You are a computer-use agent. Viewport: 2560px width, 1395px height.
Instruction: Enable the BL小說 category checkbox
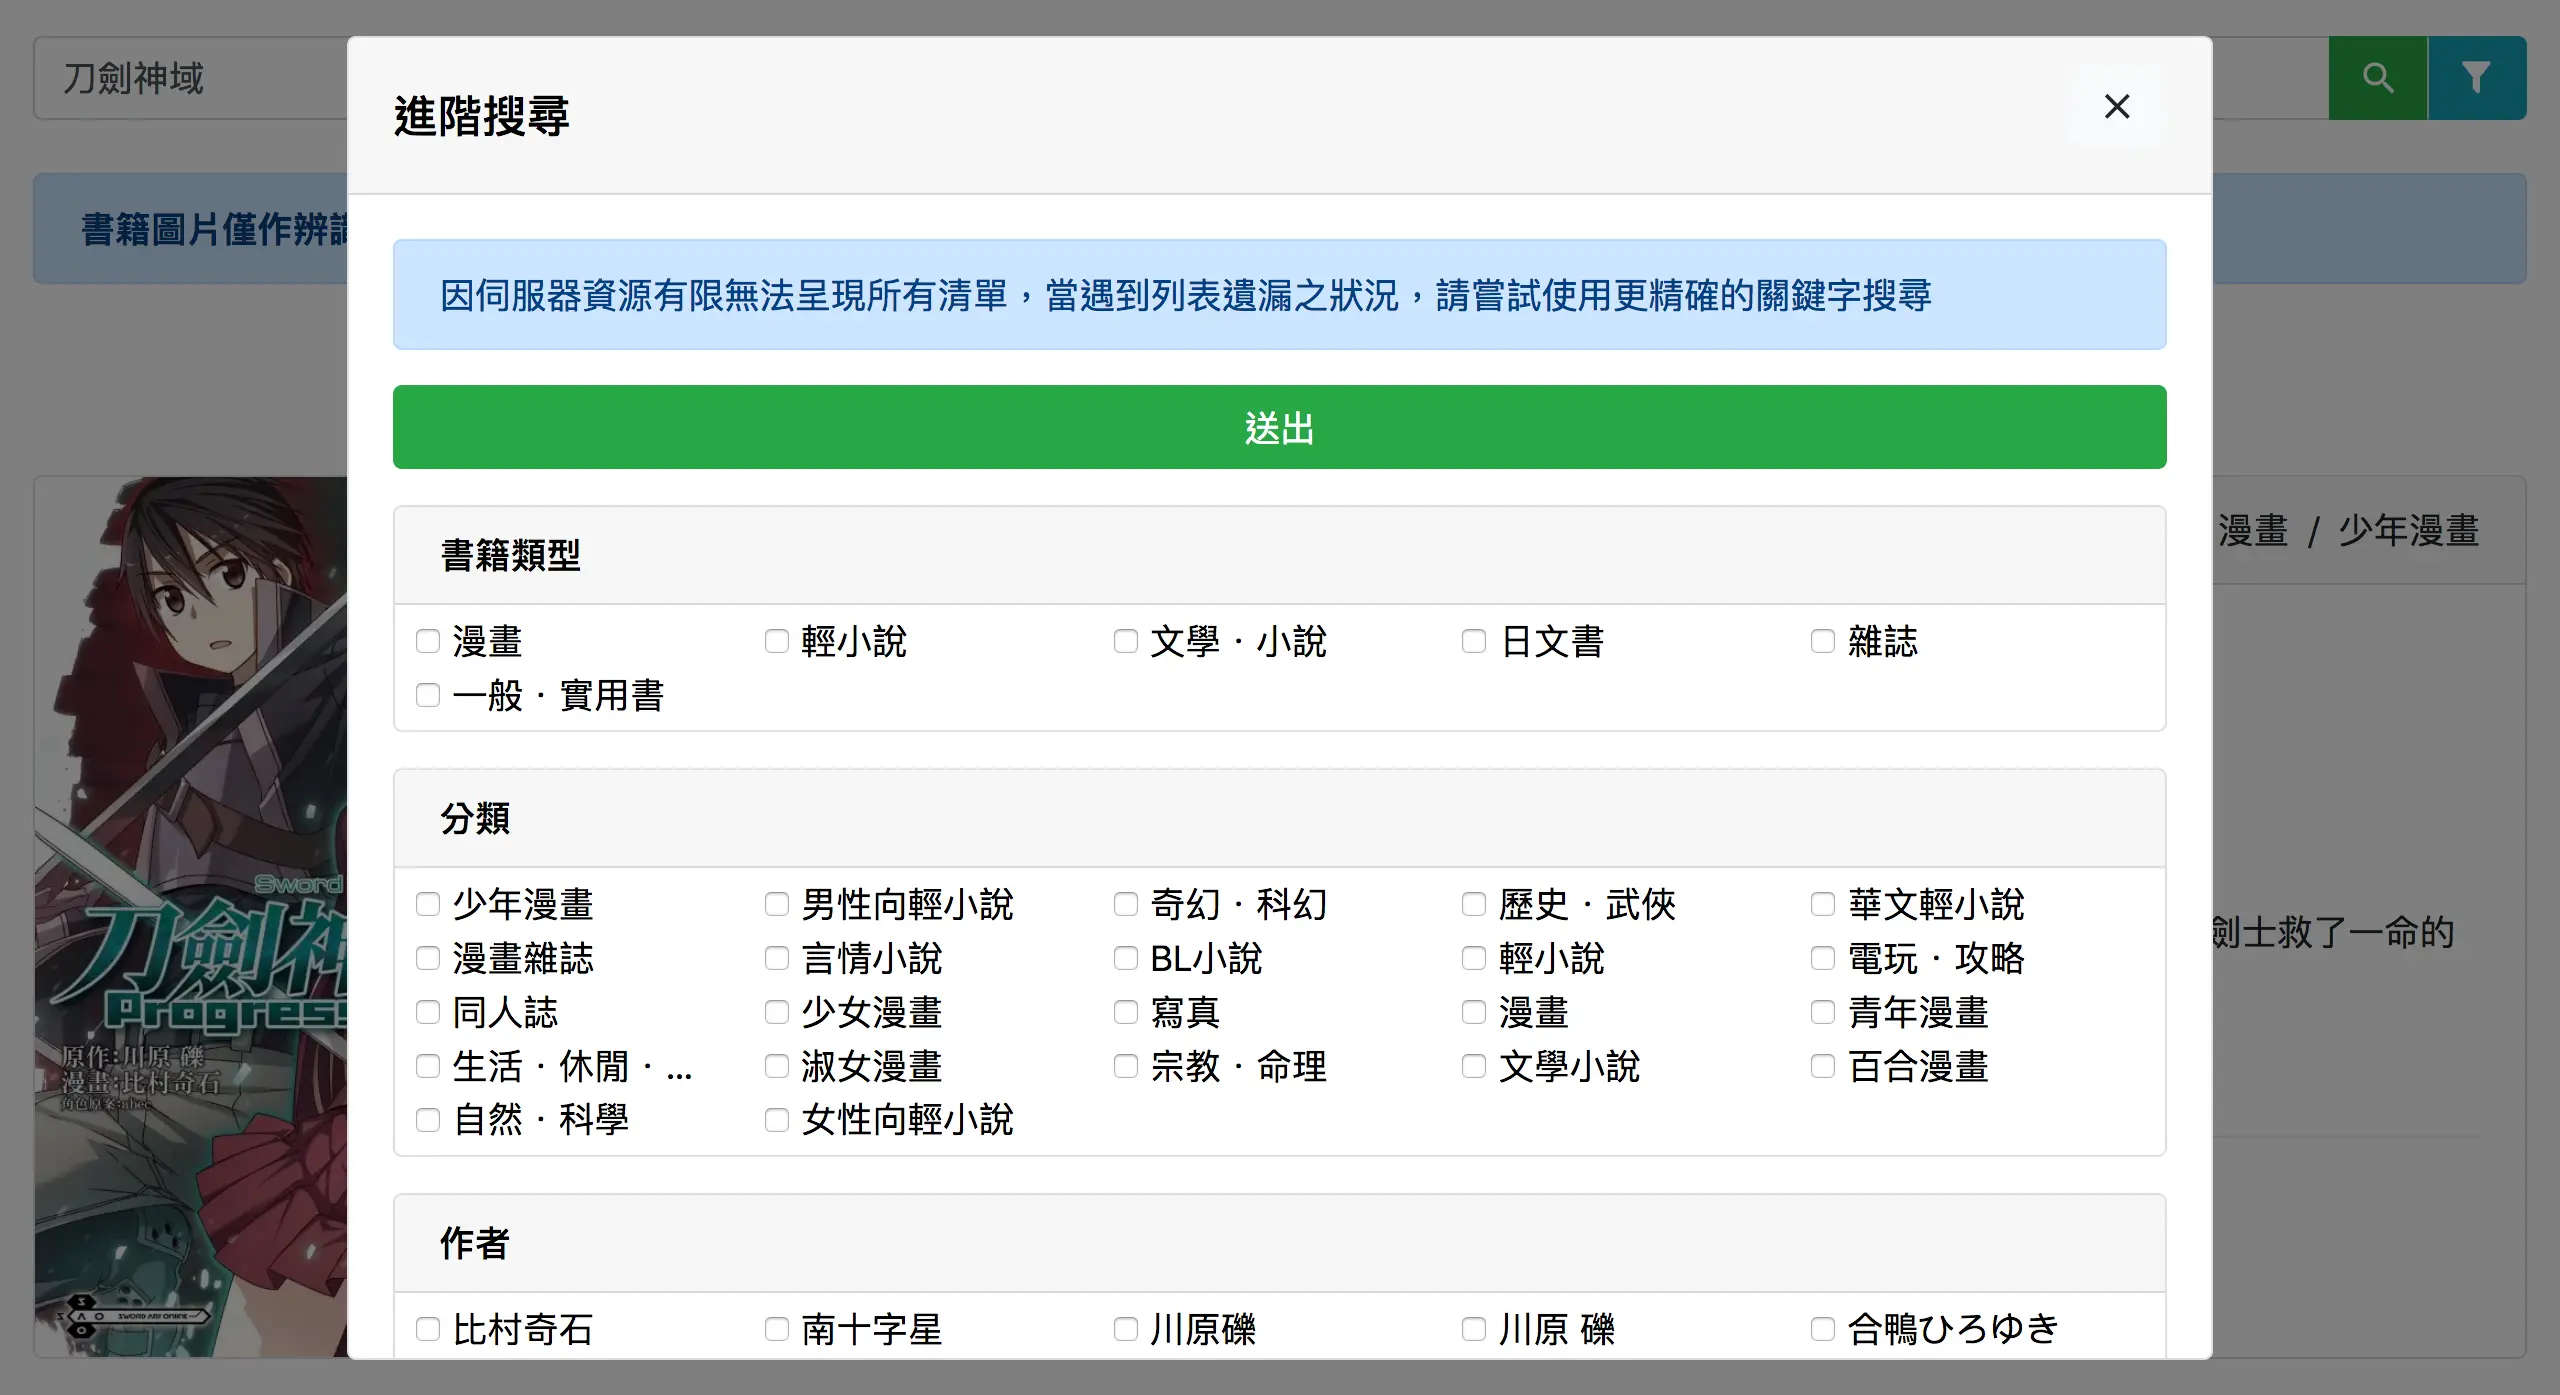1126,958
